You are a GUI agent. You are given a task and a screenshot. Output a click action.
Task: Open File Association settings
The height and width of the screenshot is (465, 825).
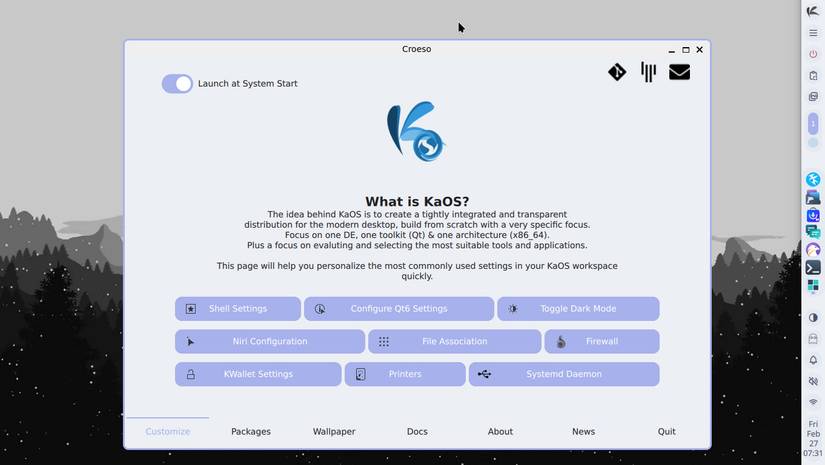455,341
